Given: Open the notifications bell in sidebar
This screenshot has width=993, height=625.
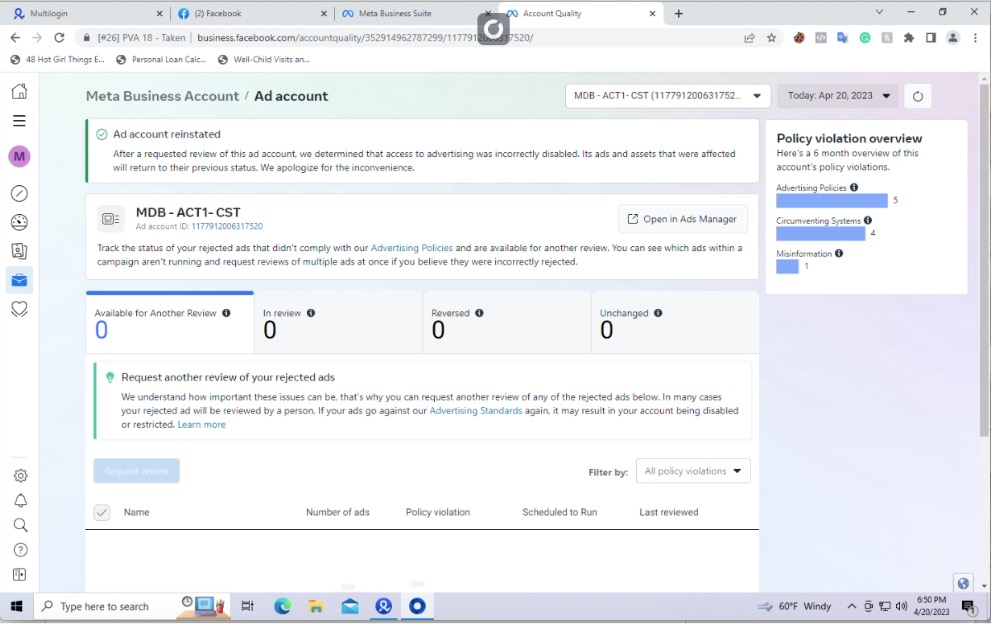Looking at the screenshot, I should 20,501.
